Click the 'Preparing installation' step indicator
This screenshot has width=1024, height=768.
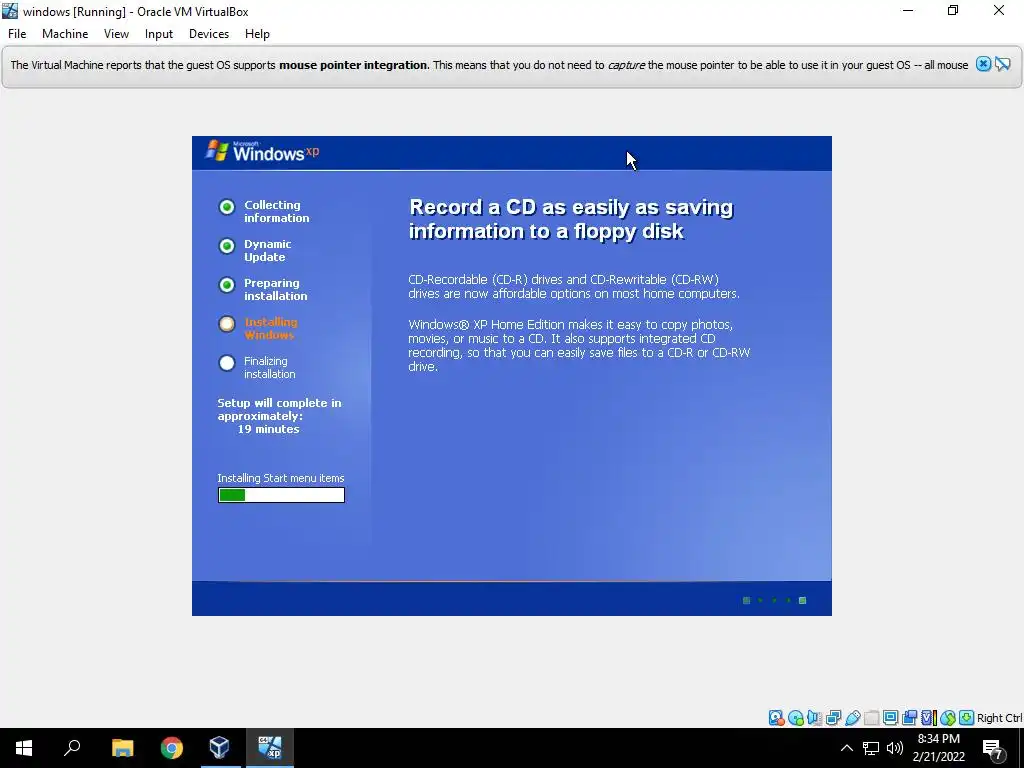click(227, 285)
